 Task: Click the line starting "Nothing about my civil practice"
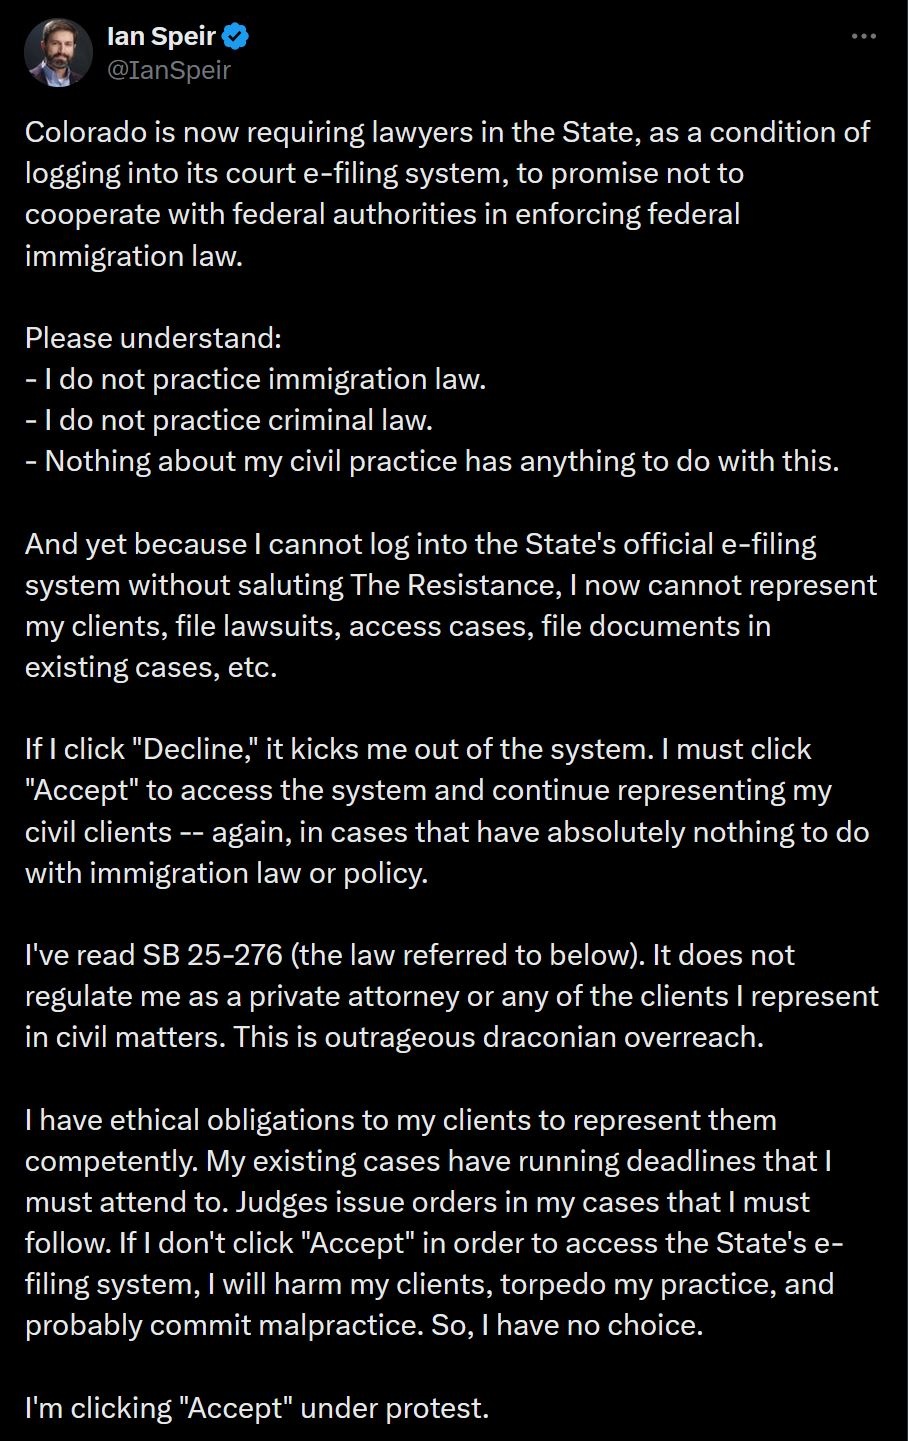(431, 461)
